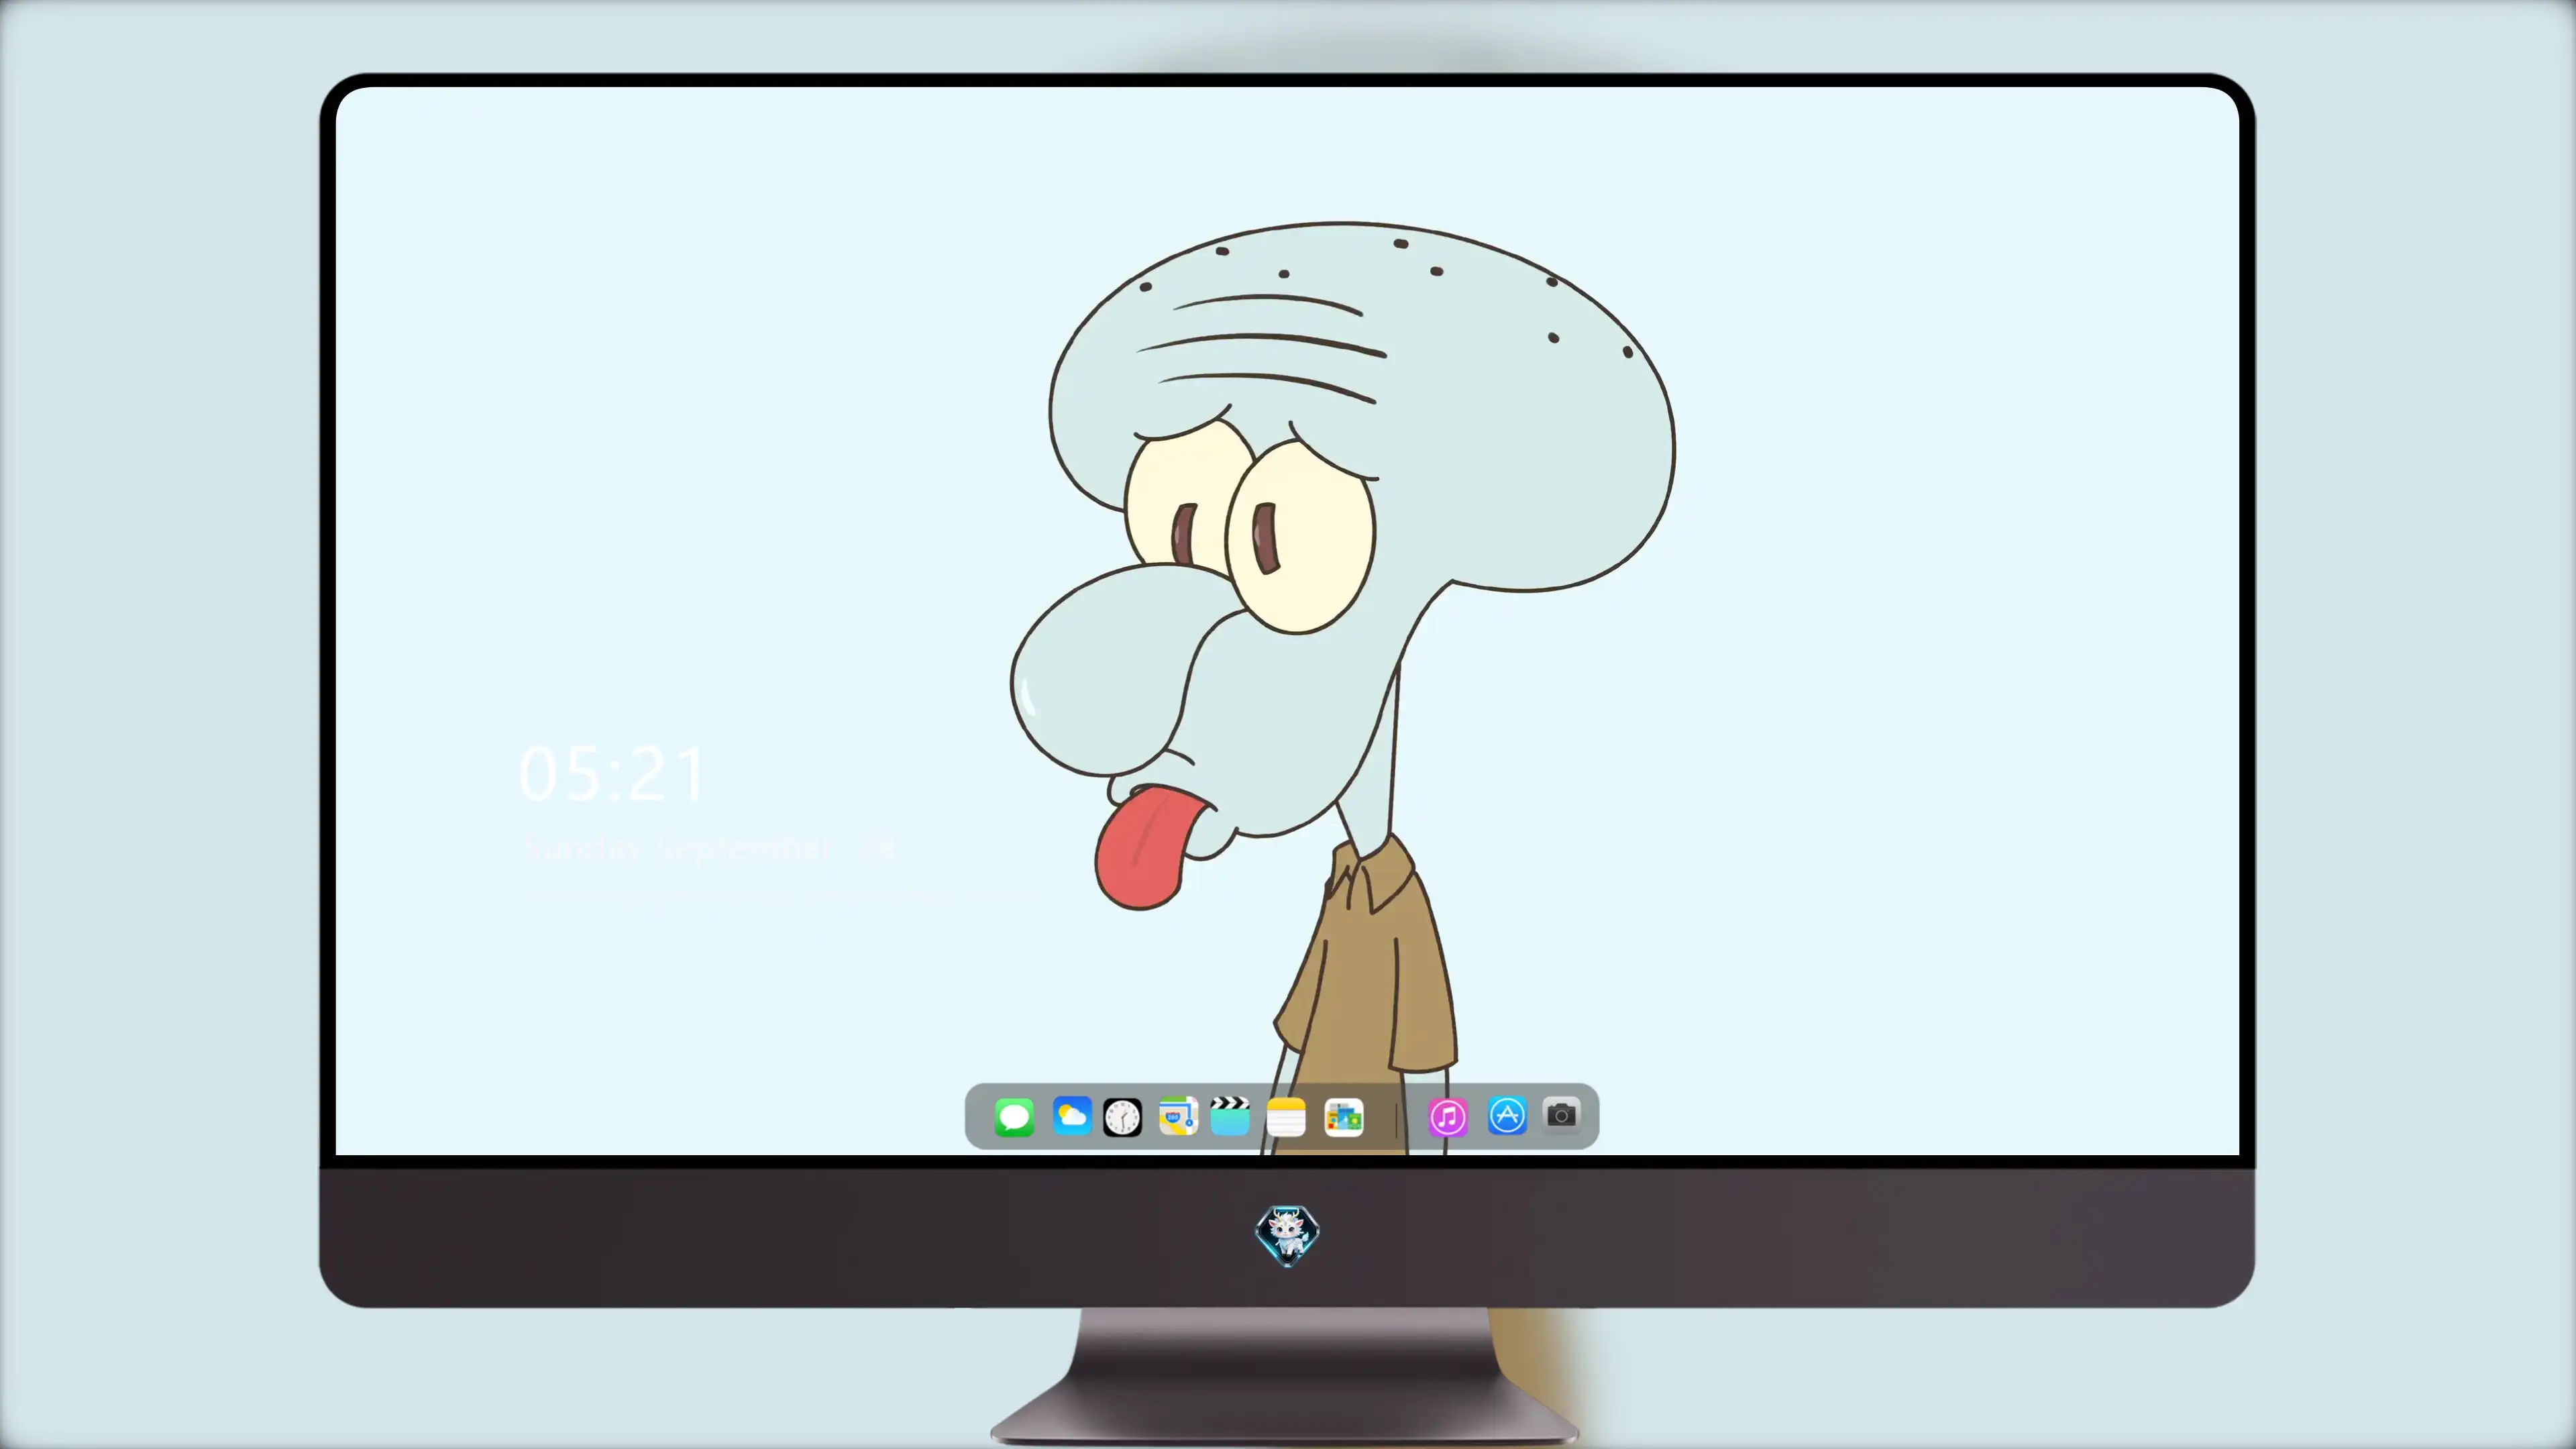
Task: Click the cat logo badge on monitor chin
Action: click(x=1287, y=1236)
